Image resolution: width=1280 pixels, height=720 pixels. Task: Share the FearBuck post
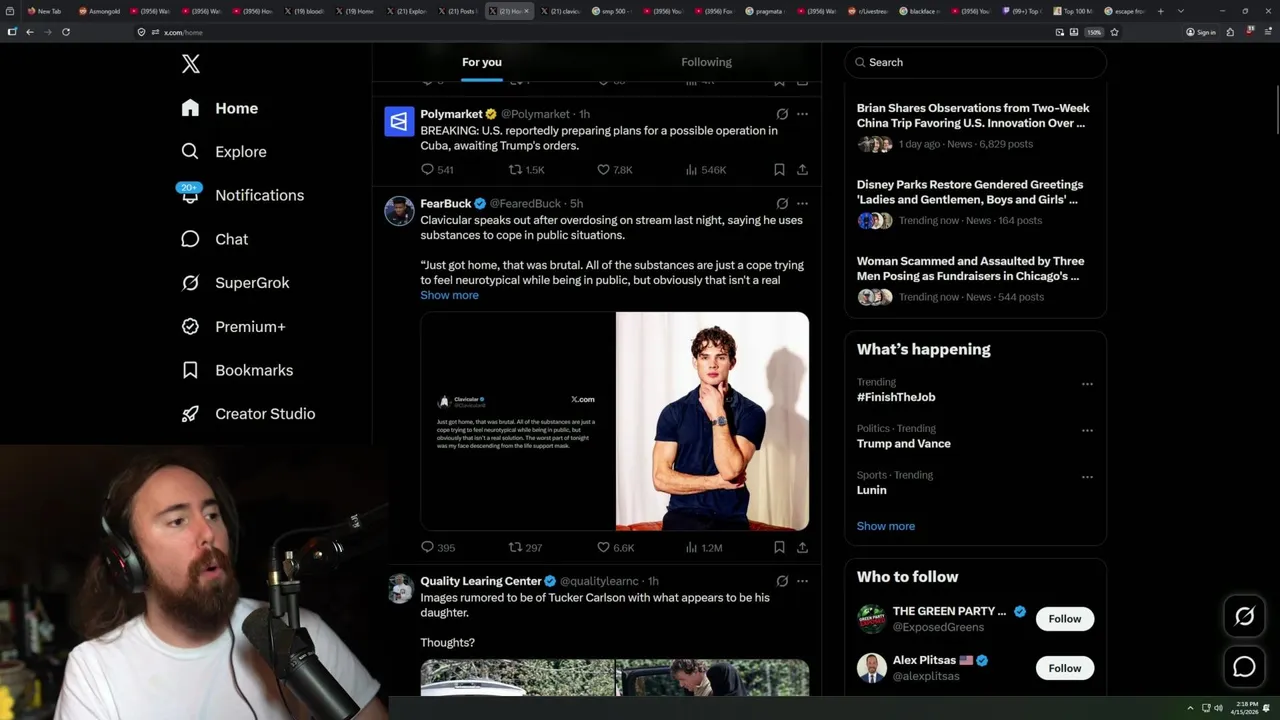(802, 547)
